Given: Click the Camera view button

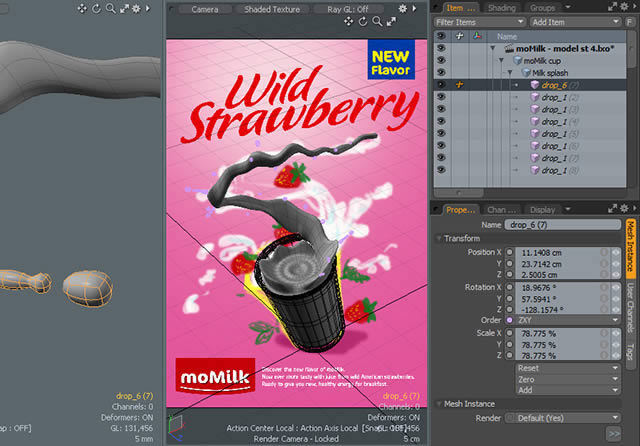Looking at the screenshot, I should [205, 9].
